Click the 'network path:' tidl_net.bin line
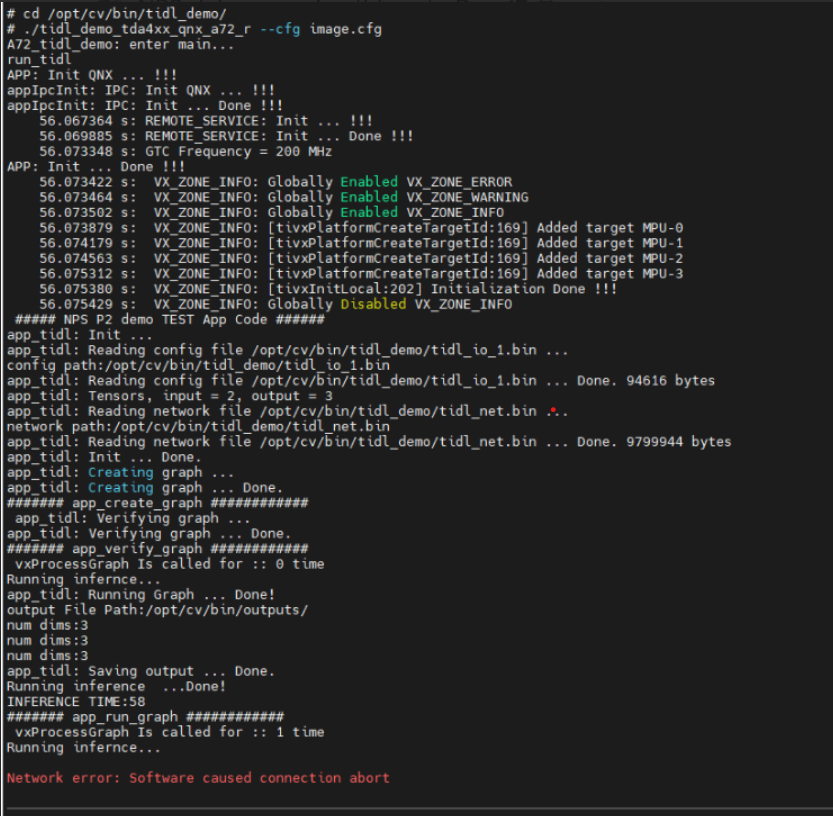 (x=198, y=426)
